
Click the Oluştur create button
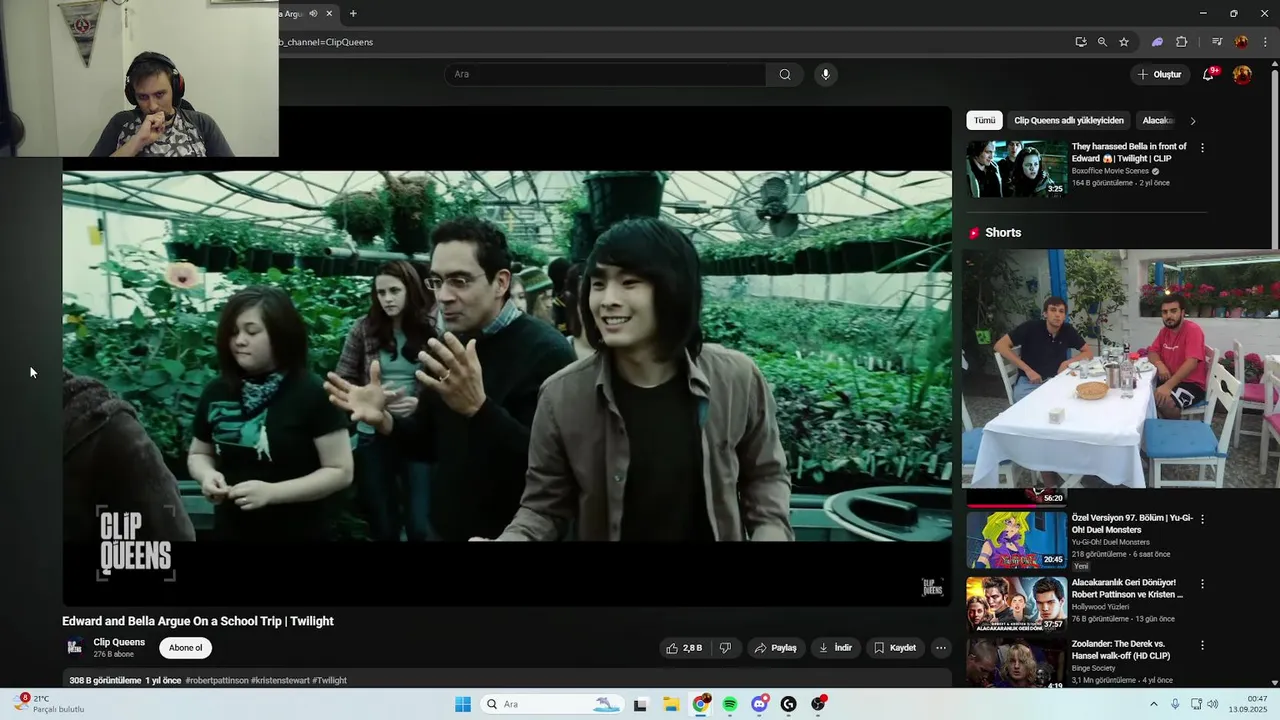[x=1160, y=74]
